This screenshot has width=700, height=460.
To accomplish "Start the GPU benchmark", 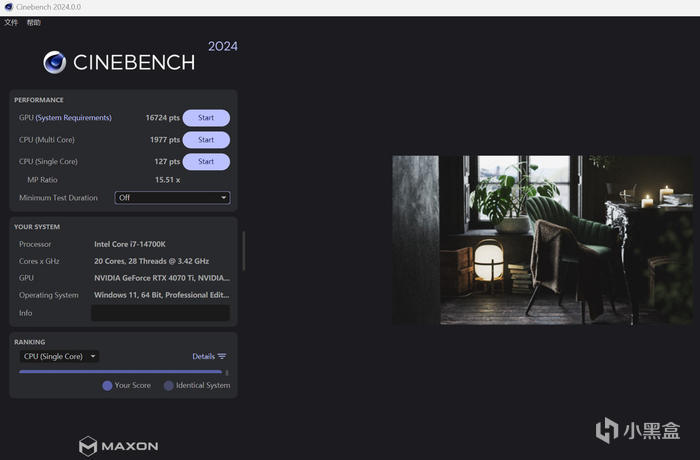I will click(x=206, y=118).
